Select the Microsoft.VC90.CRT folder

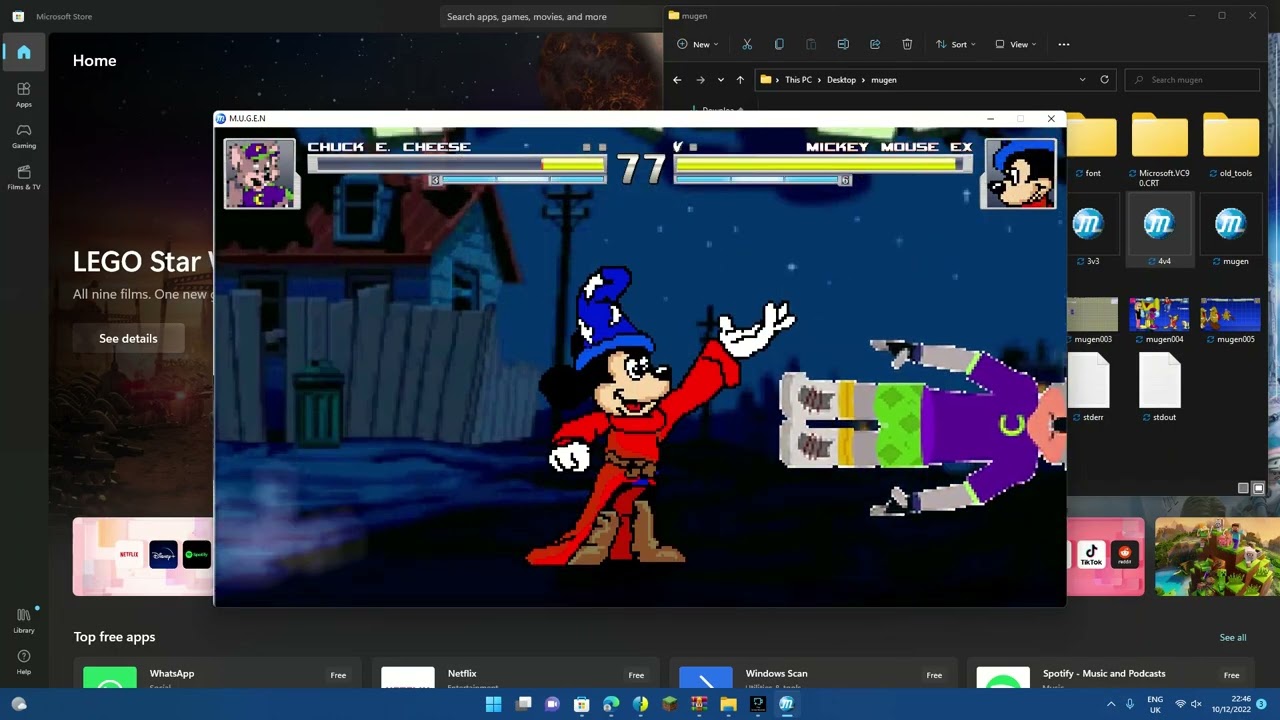pyautogui.click(x=1160, y=150)
